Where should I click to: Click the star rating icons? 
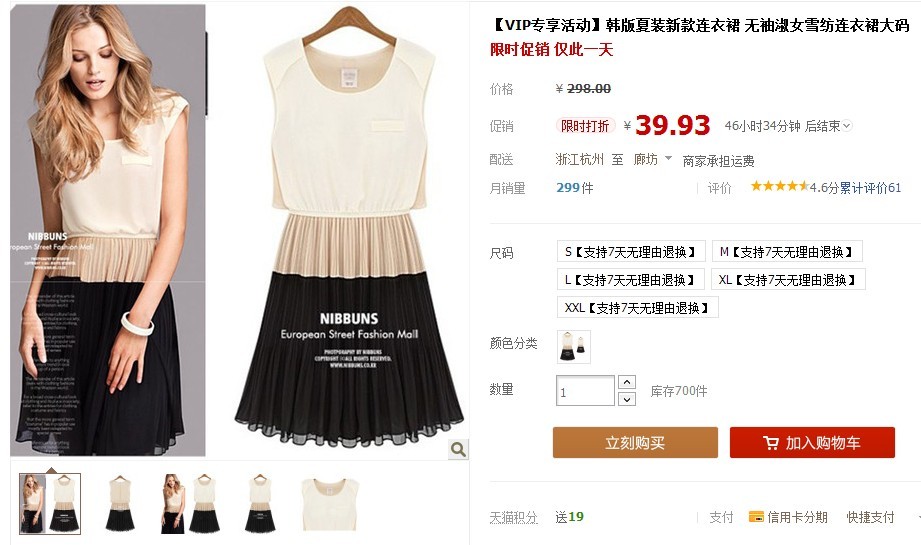(x=779, y=186)
